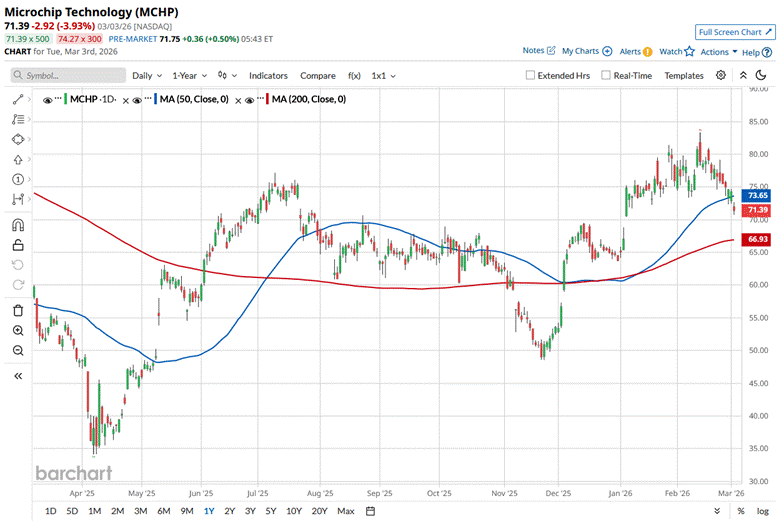
Task: Open the Indicators menu
Action: coord(268,75)
